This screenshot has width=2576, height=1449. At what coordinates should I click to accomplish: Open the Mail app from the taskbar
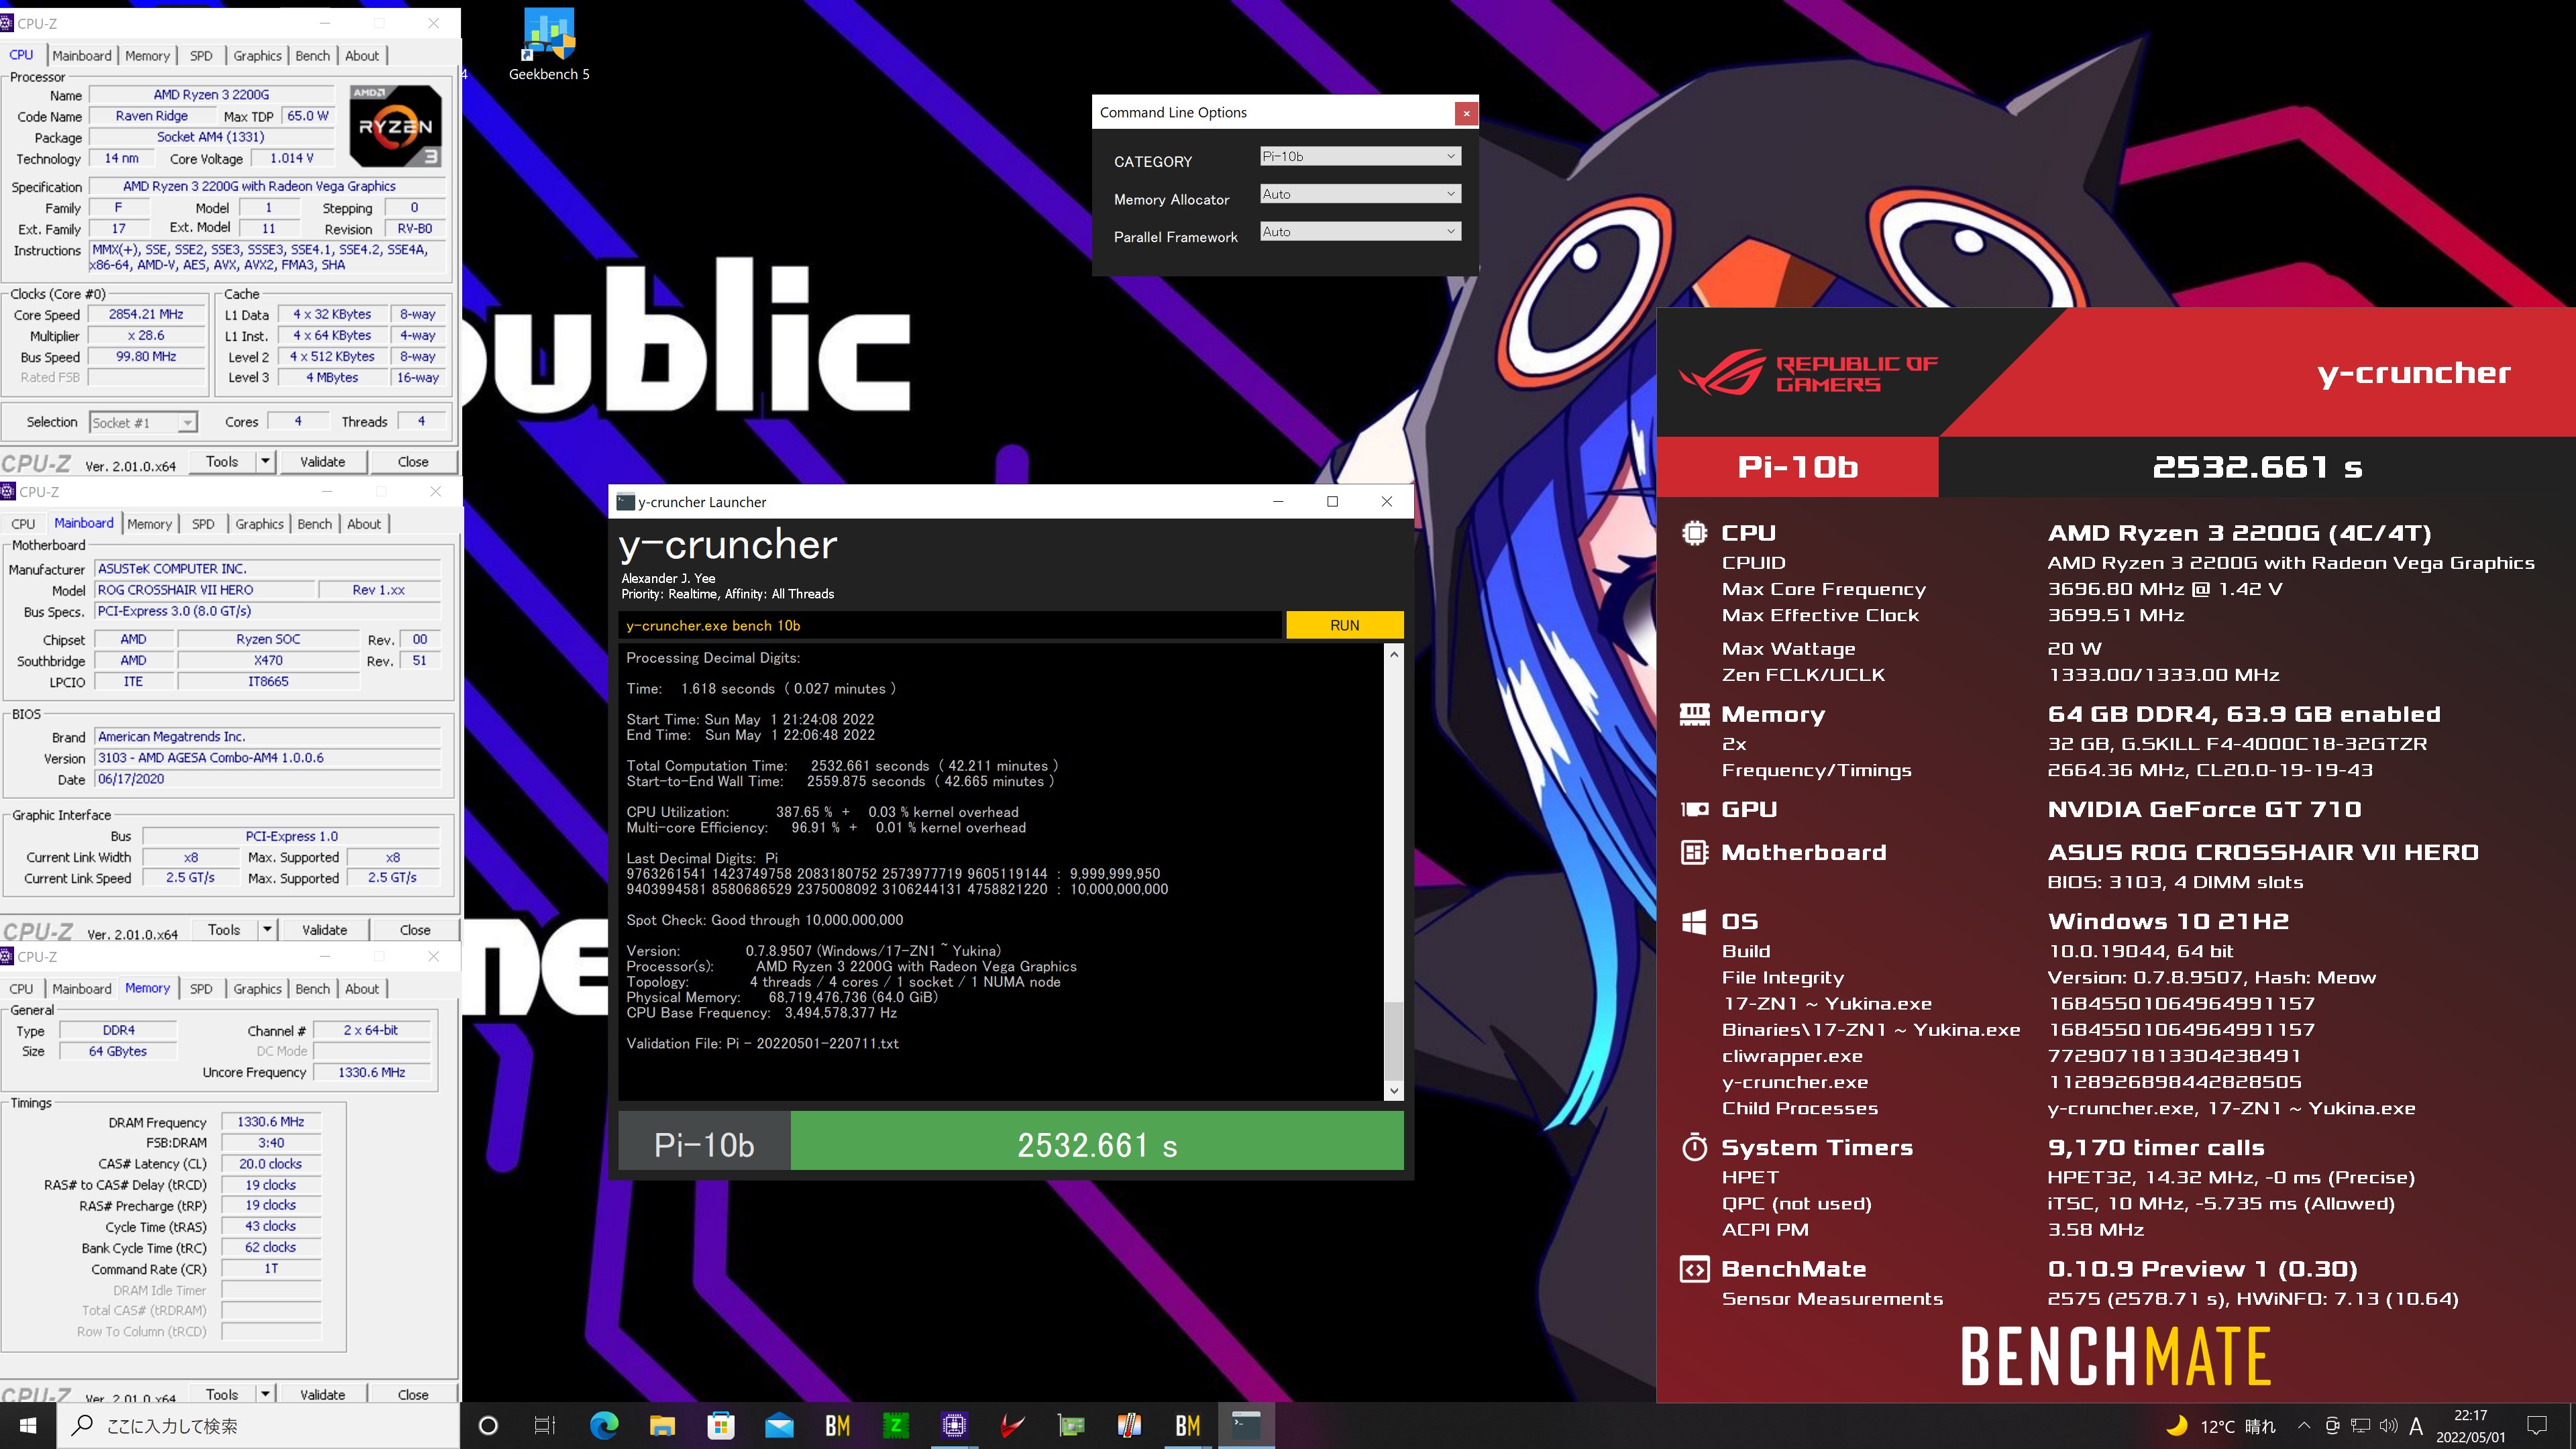point(779,1425)
